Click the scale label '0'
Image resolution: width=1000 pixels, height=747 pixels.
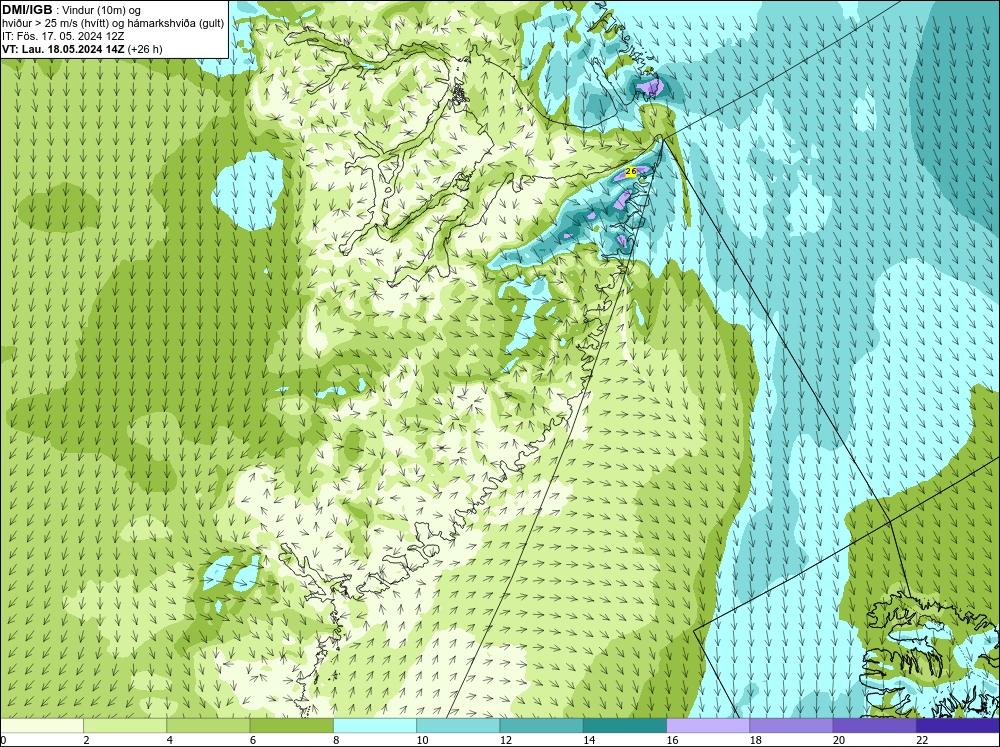(3, 740)
